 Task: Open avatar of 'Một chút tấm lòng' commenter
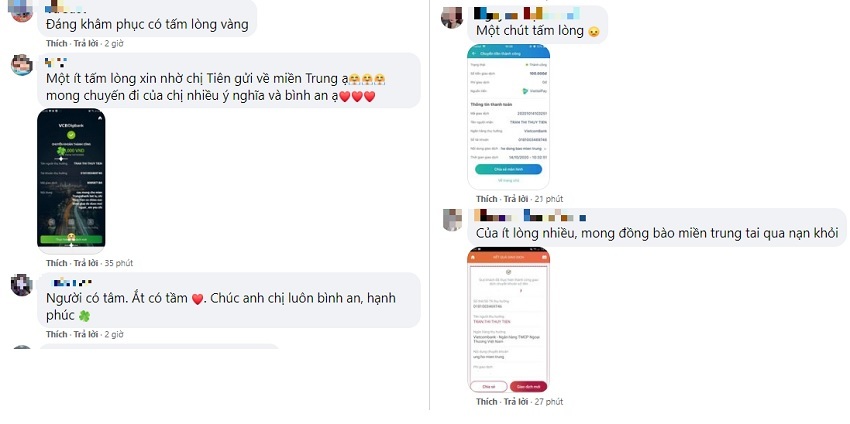452,18
